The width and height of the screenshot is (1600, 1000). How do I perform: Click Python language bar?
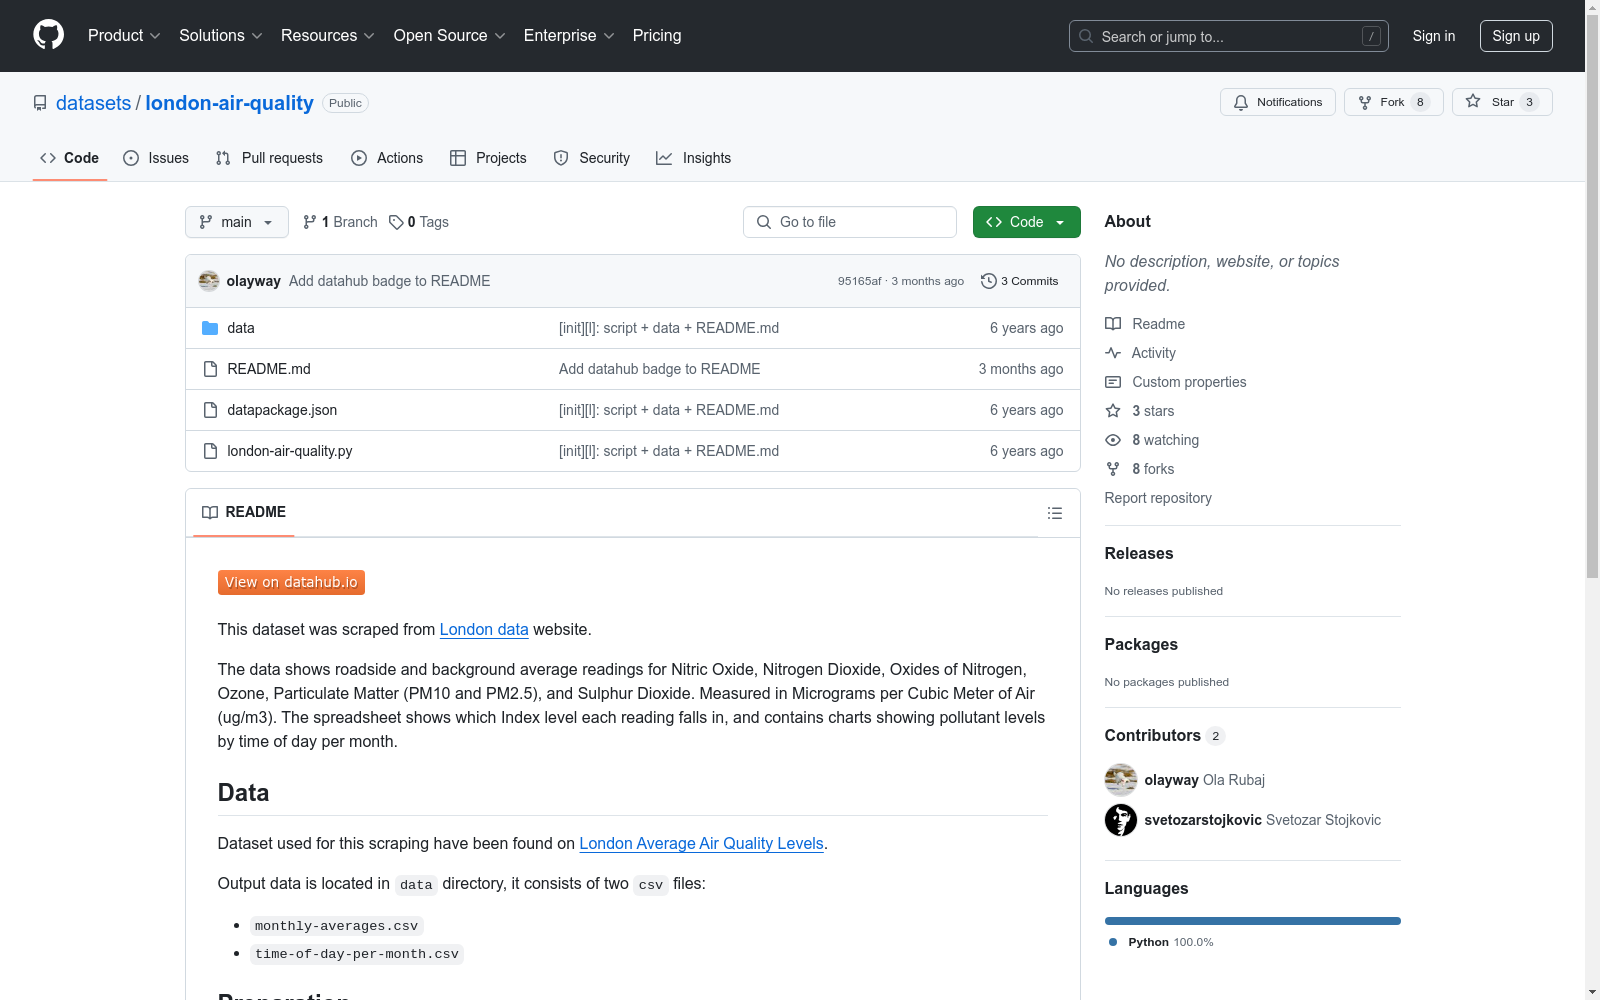1252,921
